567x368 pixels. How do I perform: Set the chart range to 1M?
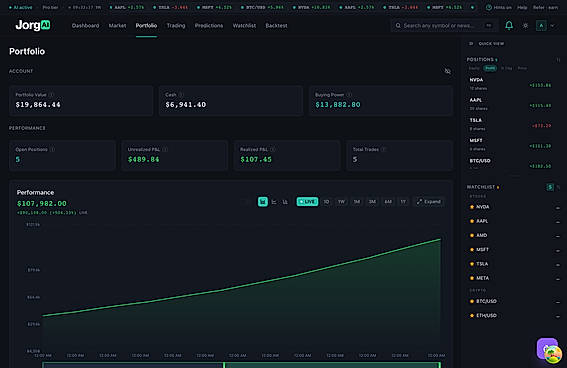[357, 202]
